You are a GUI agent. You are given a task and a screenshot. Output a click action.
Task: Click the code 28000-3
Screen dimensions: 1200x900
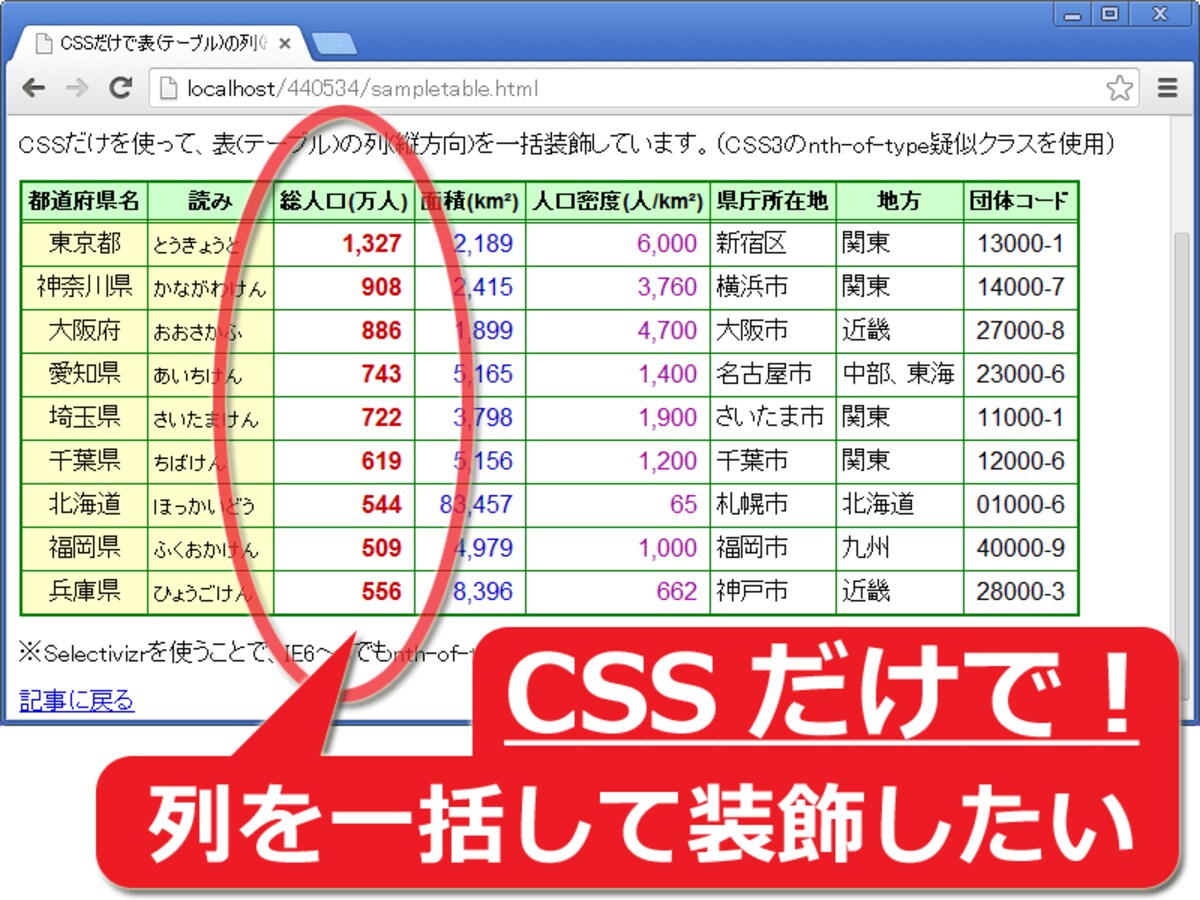1021,591
